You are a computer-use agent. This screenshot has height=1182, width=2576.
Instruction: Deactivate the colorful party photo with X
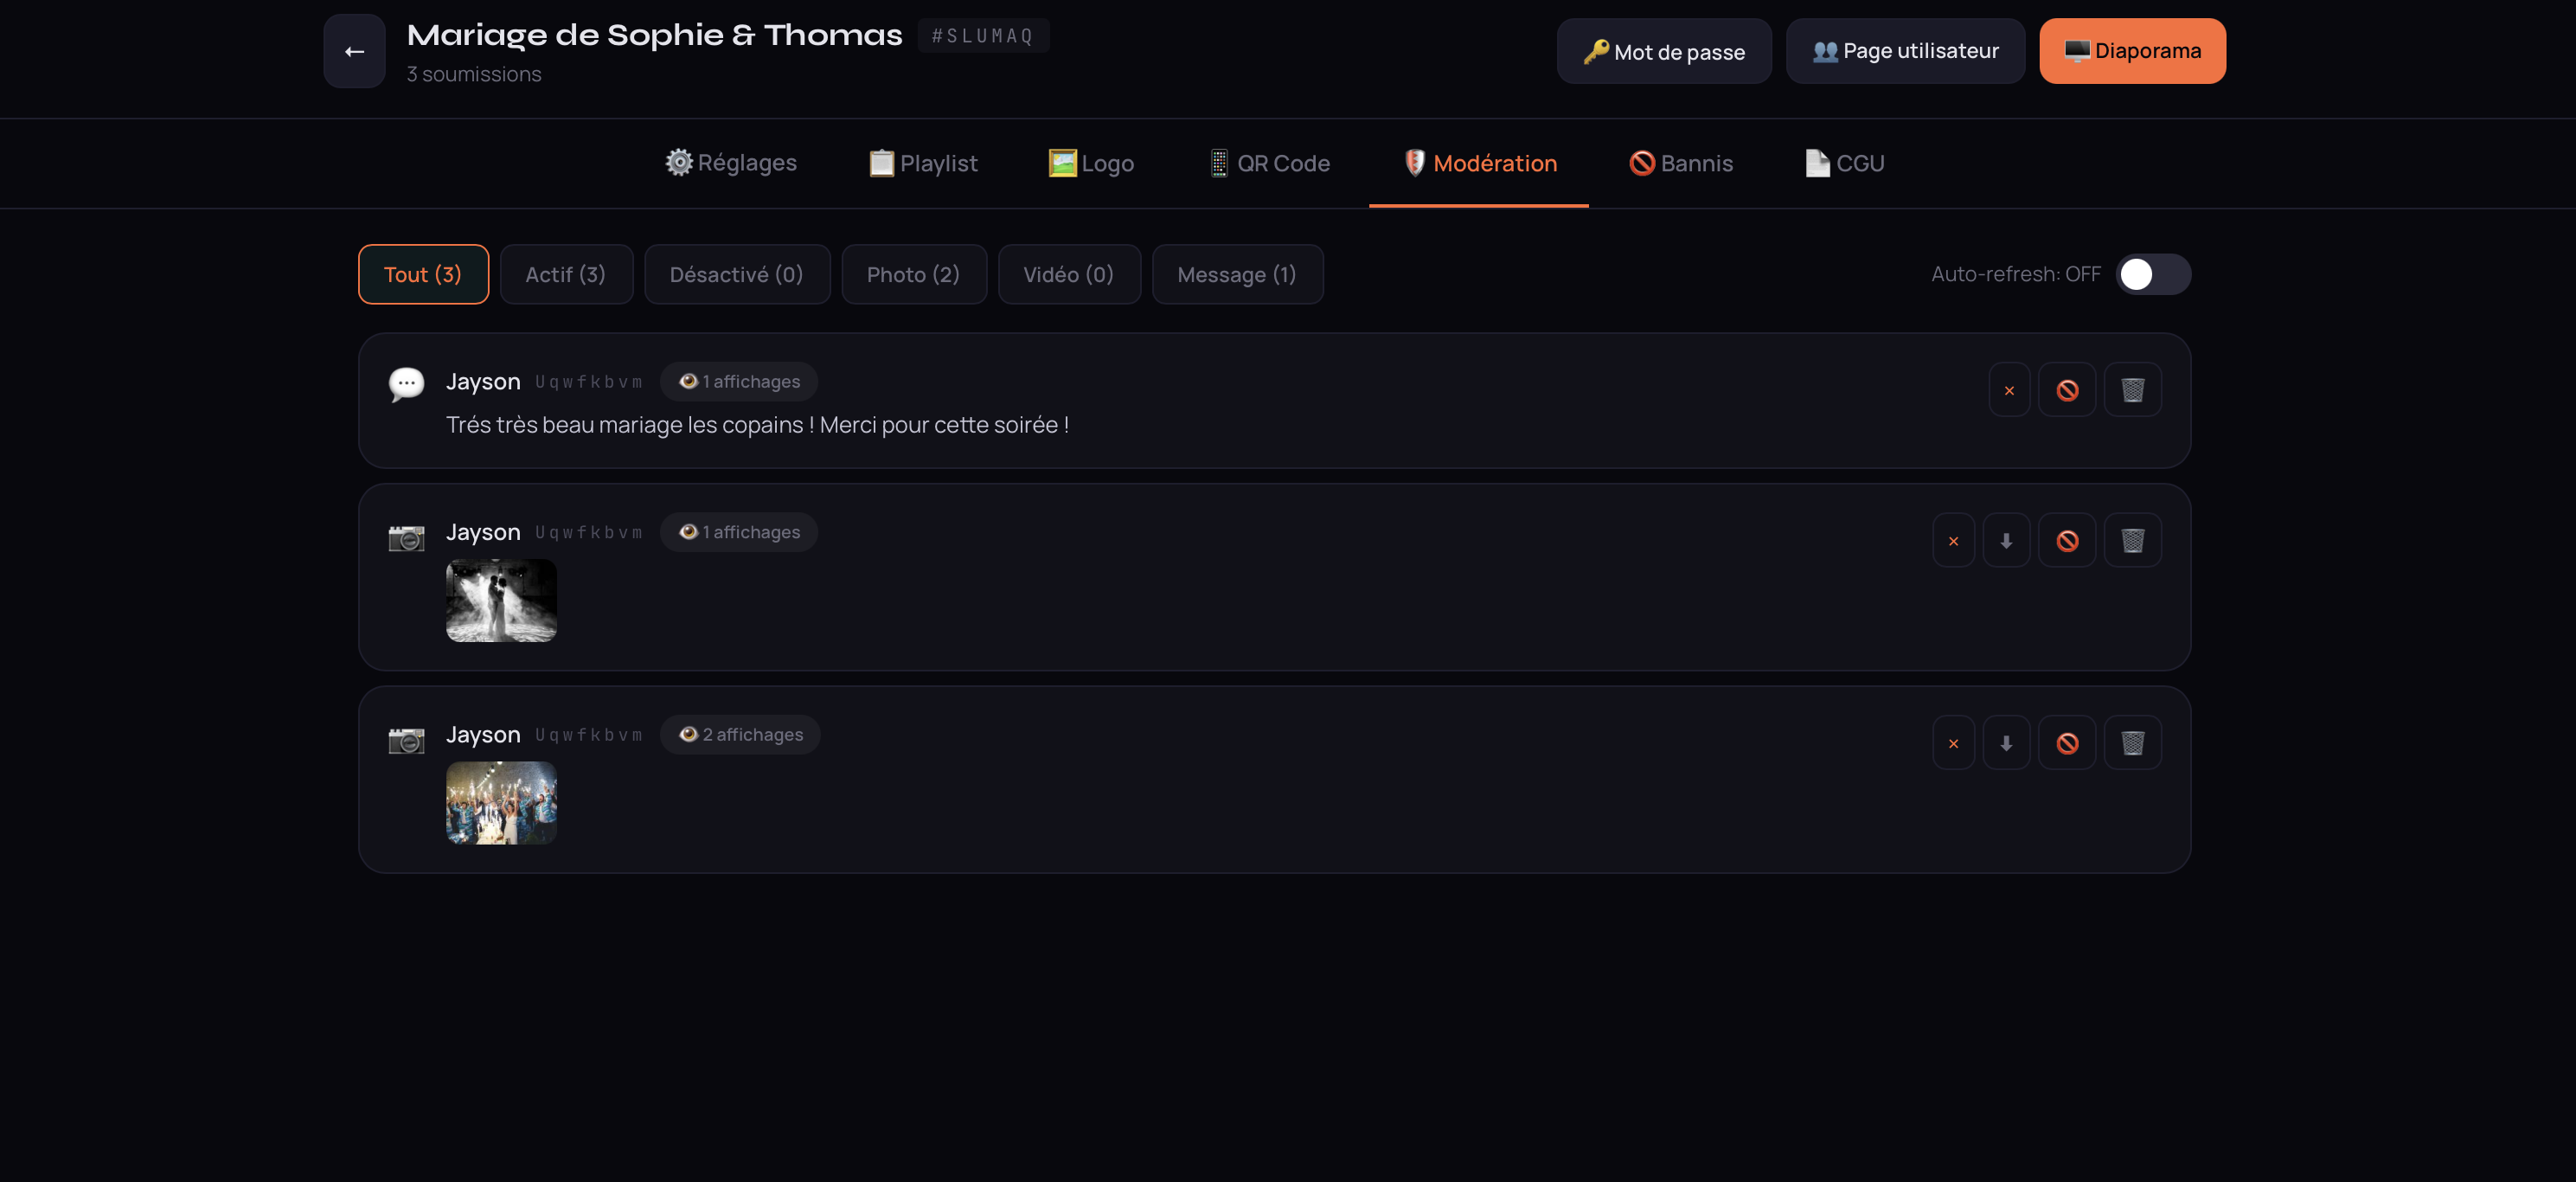coord(1952,743)
